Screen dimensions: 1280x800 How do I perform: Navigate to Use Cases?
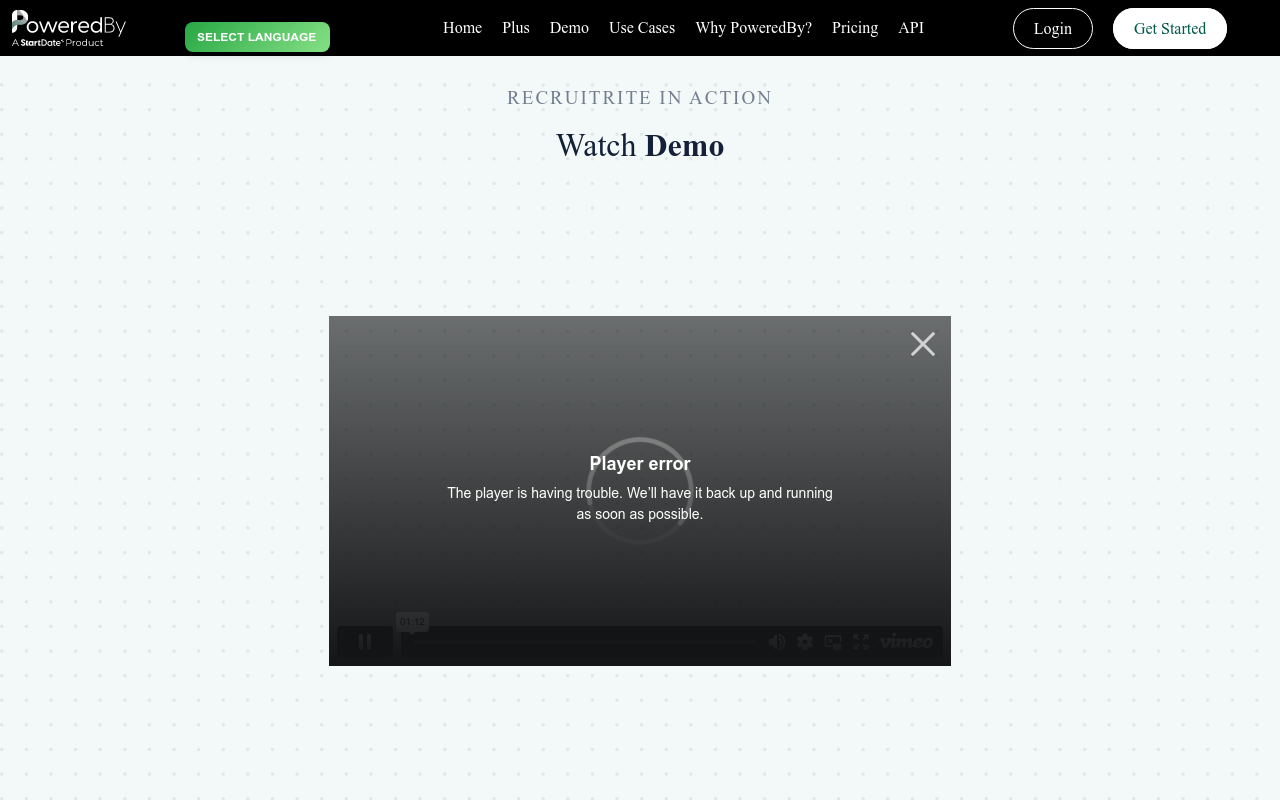pyautogui.click(x=642, y=28)
